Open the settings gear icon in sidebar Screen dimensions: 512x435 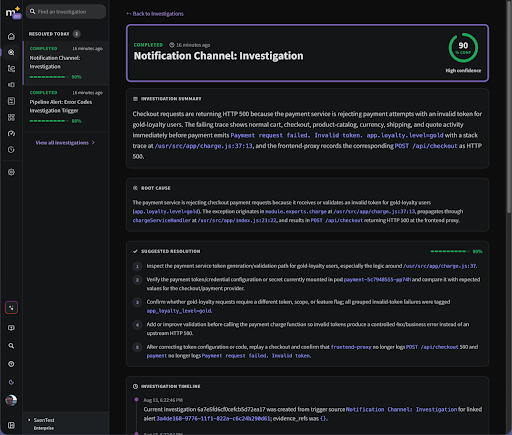[11, 172]
